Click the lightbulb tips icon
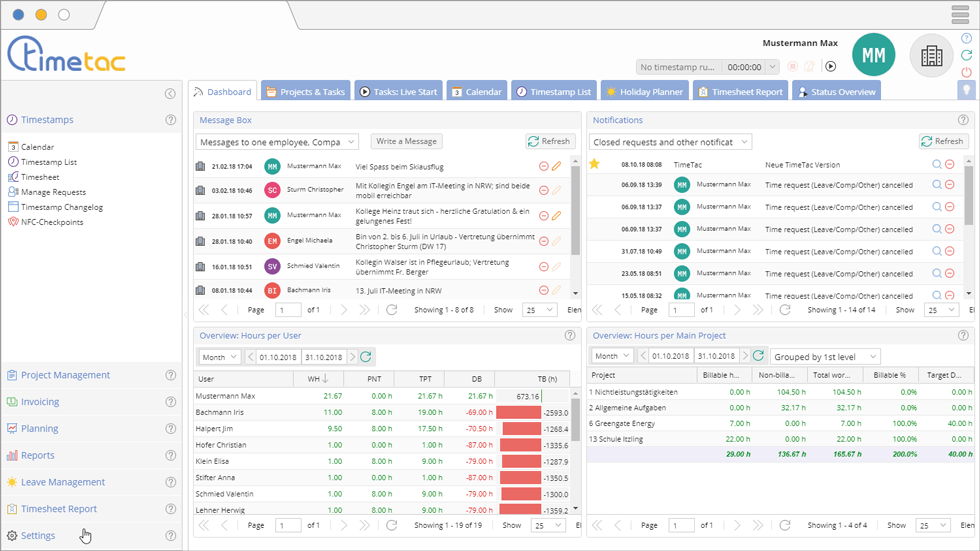 coord(966,90)
